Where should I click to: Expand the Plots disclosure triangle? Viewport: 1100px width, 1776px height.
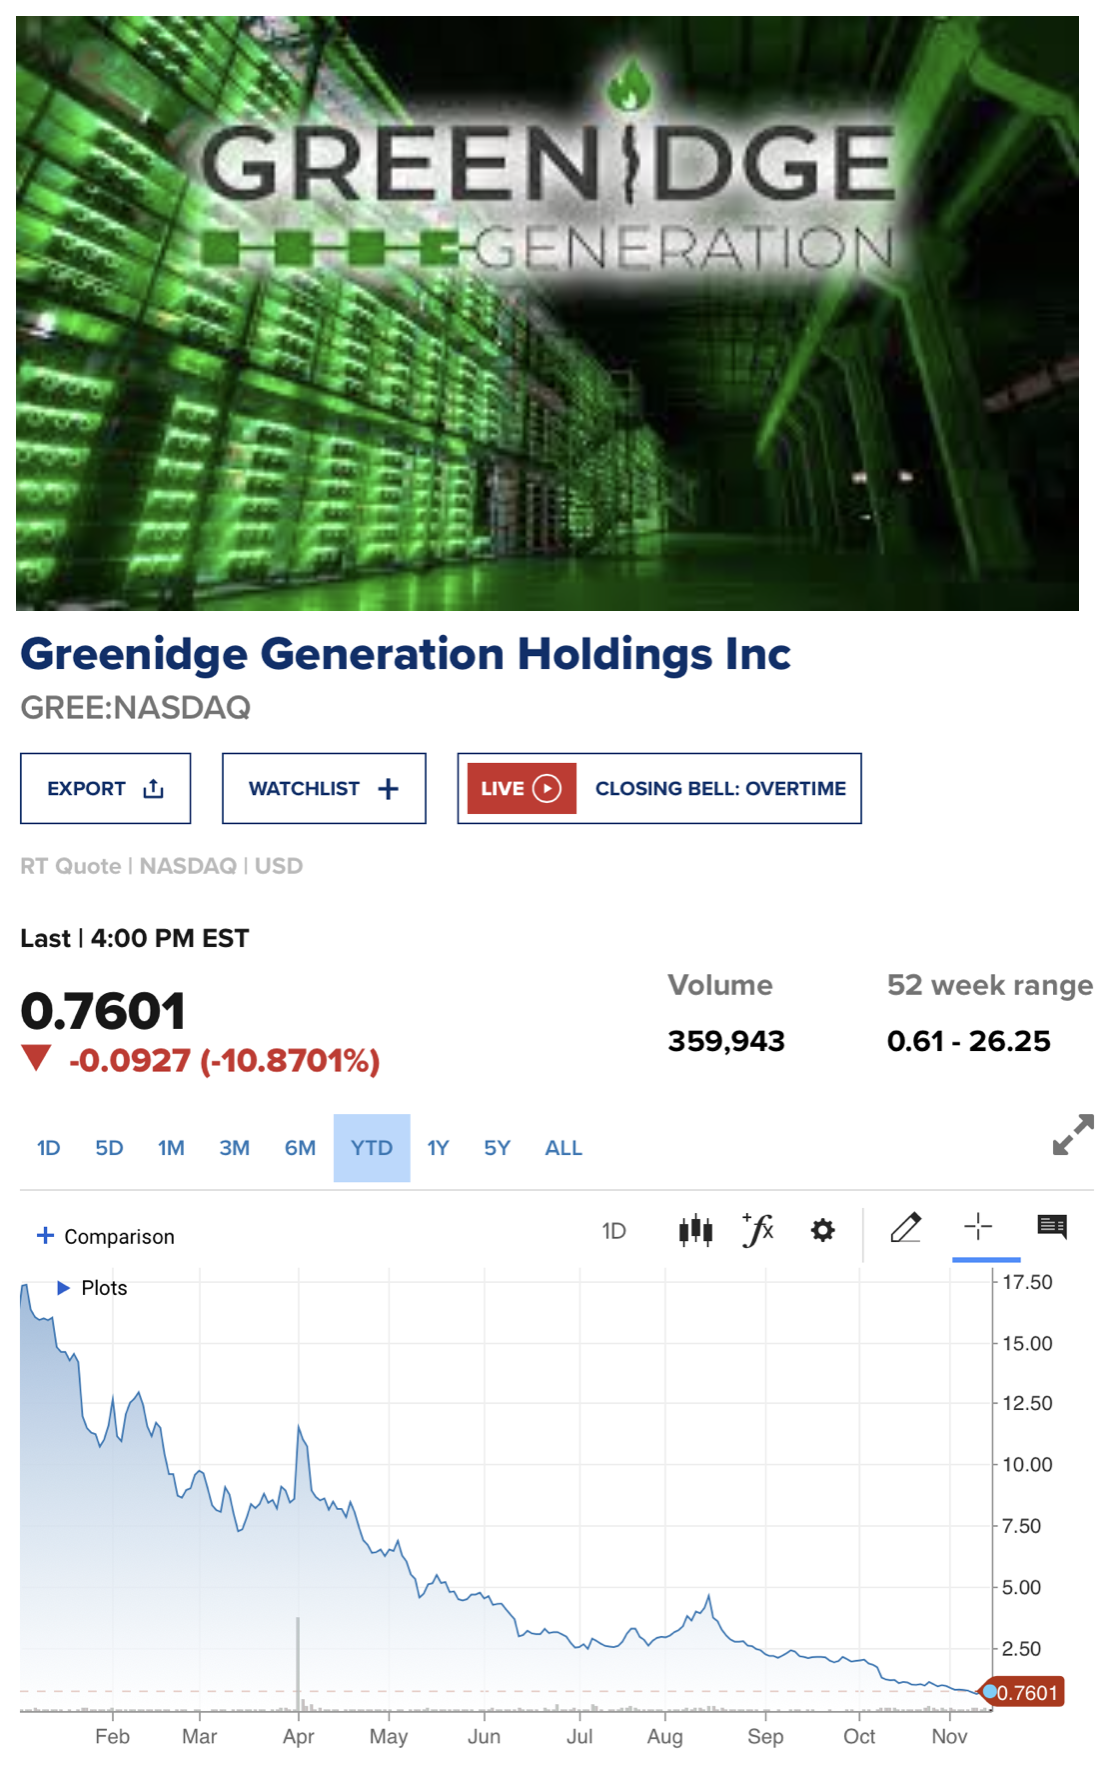pyautogui.click(x=64, y=1288)
